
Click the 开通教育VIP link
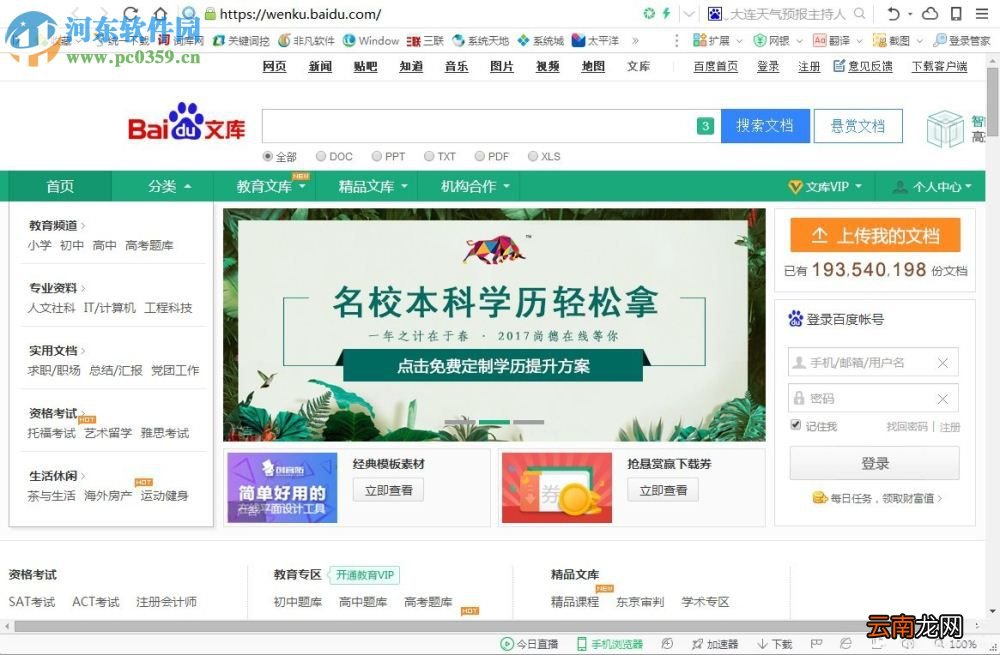(365, 575)
